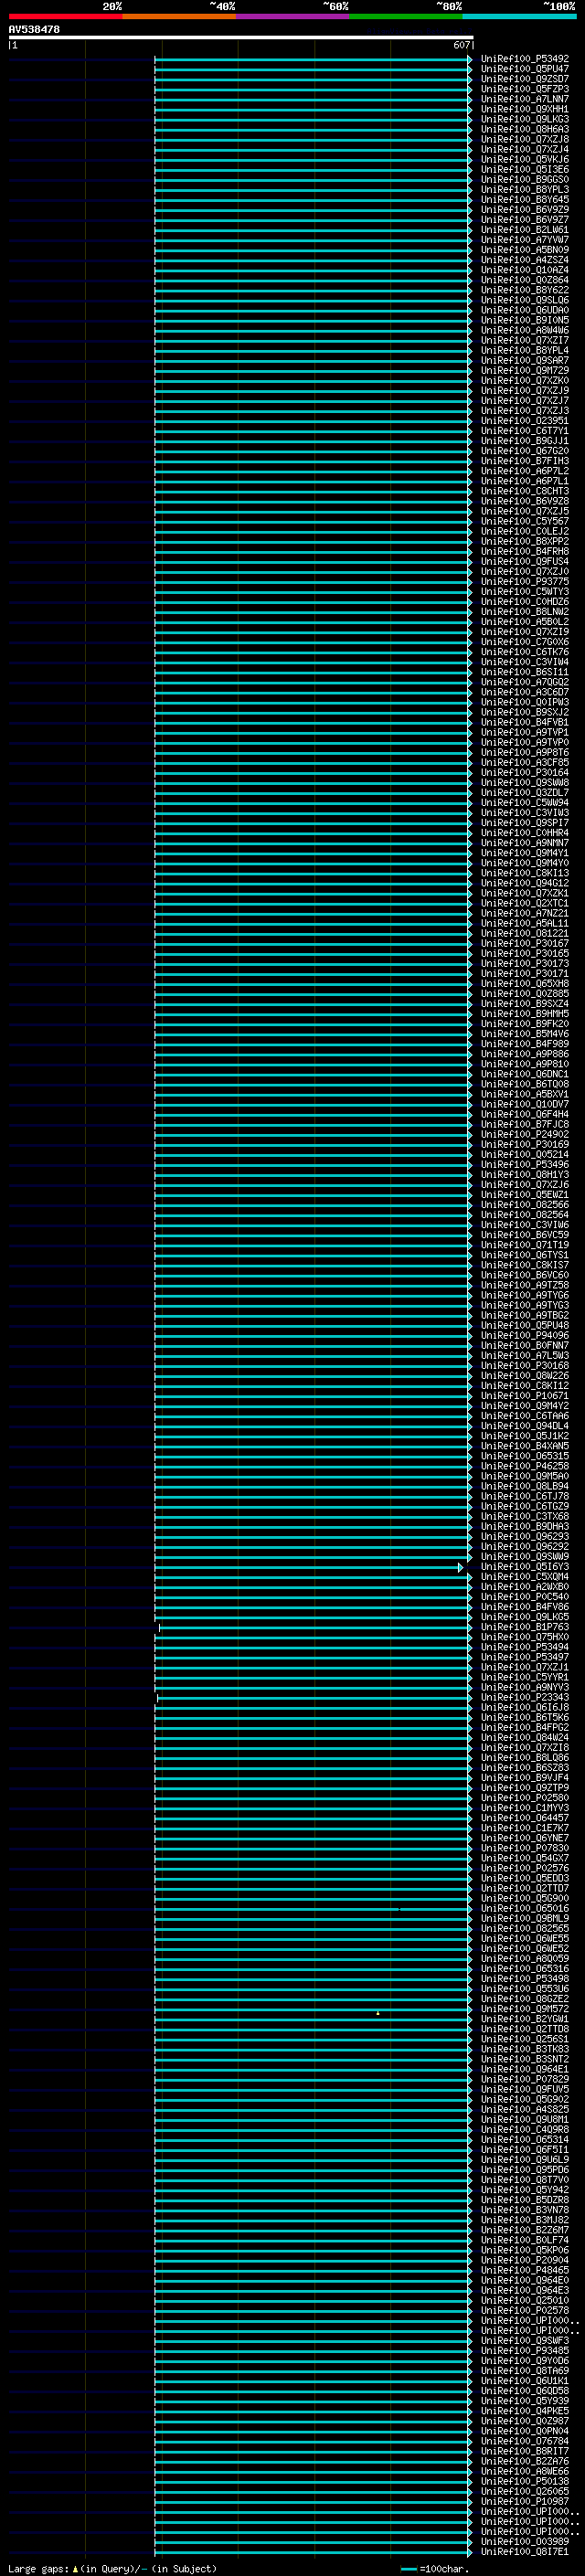Image resolution: width=585 pixels, height=2576 pixels.
Task: Select hit label UniRef100_C6T7Y1
Action: coord(525,431)
